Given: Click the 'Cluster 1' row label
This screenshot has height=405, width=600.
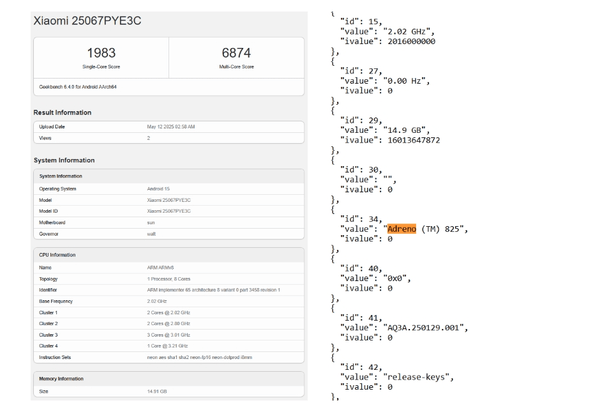Looking at the screenshot, I should [x=48, y=313].
